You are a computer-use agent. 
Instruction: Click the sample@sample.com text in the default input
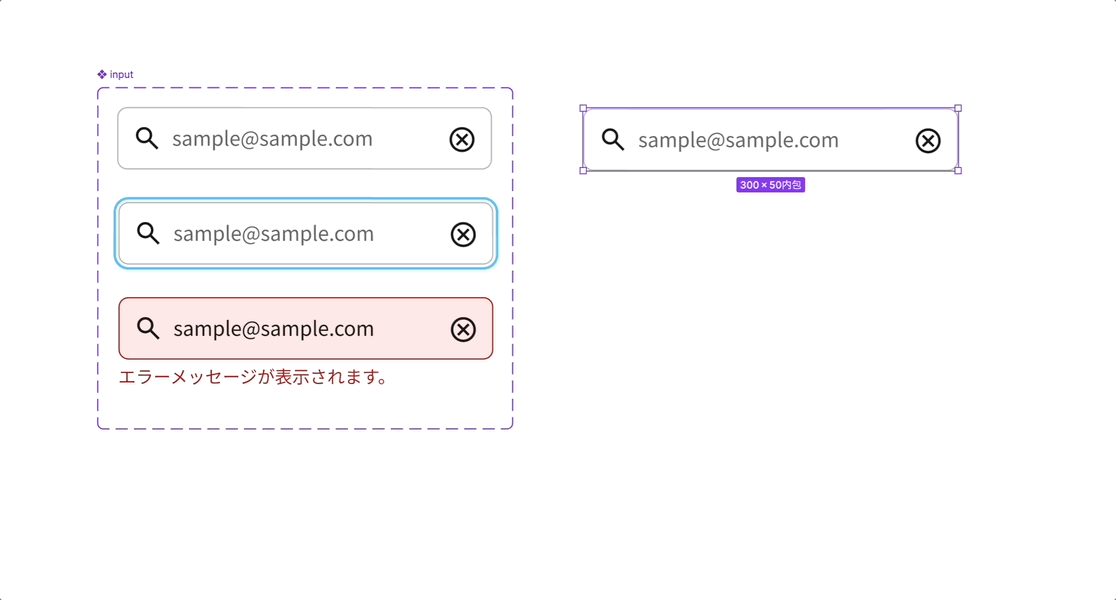click(272, 139)
